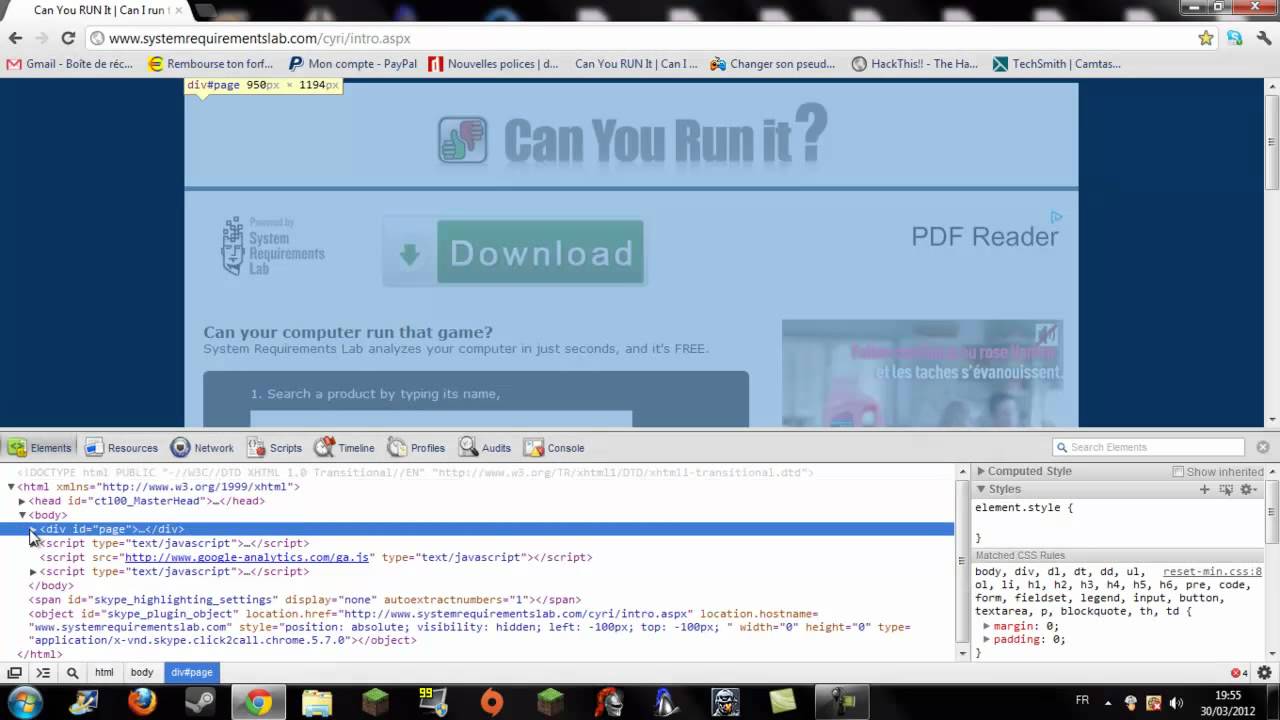Click the Search Elements field

pos(1148,447)
